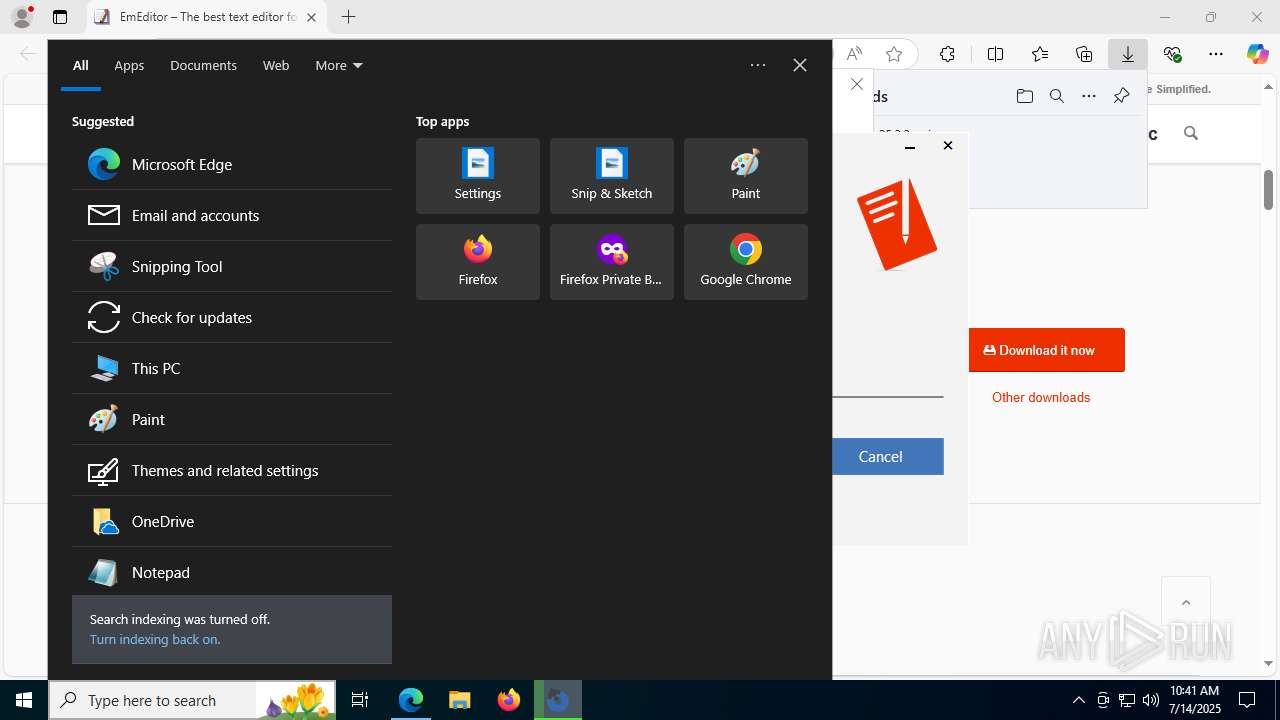
Task: Launch Firefox tile in Top apps
Action: pyautogui.click(x=478, y=262)
